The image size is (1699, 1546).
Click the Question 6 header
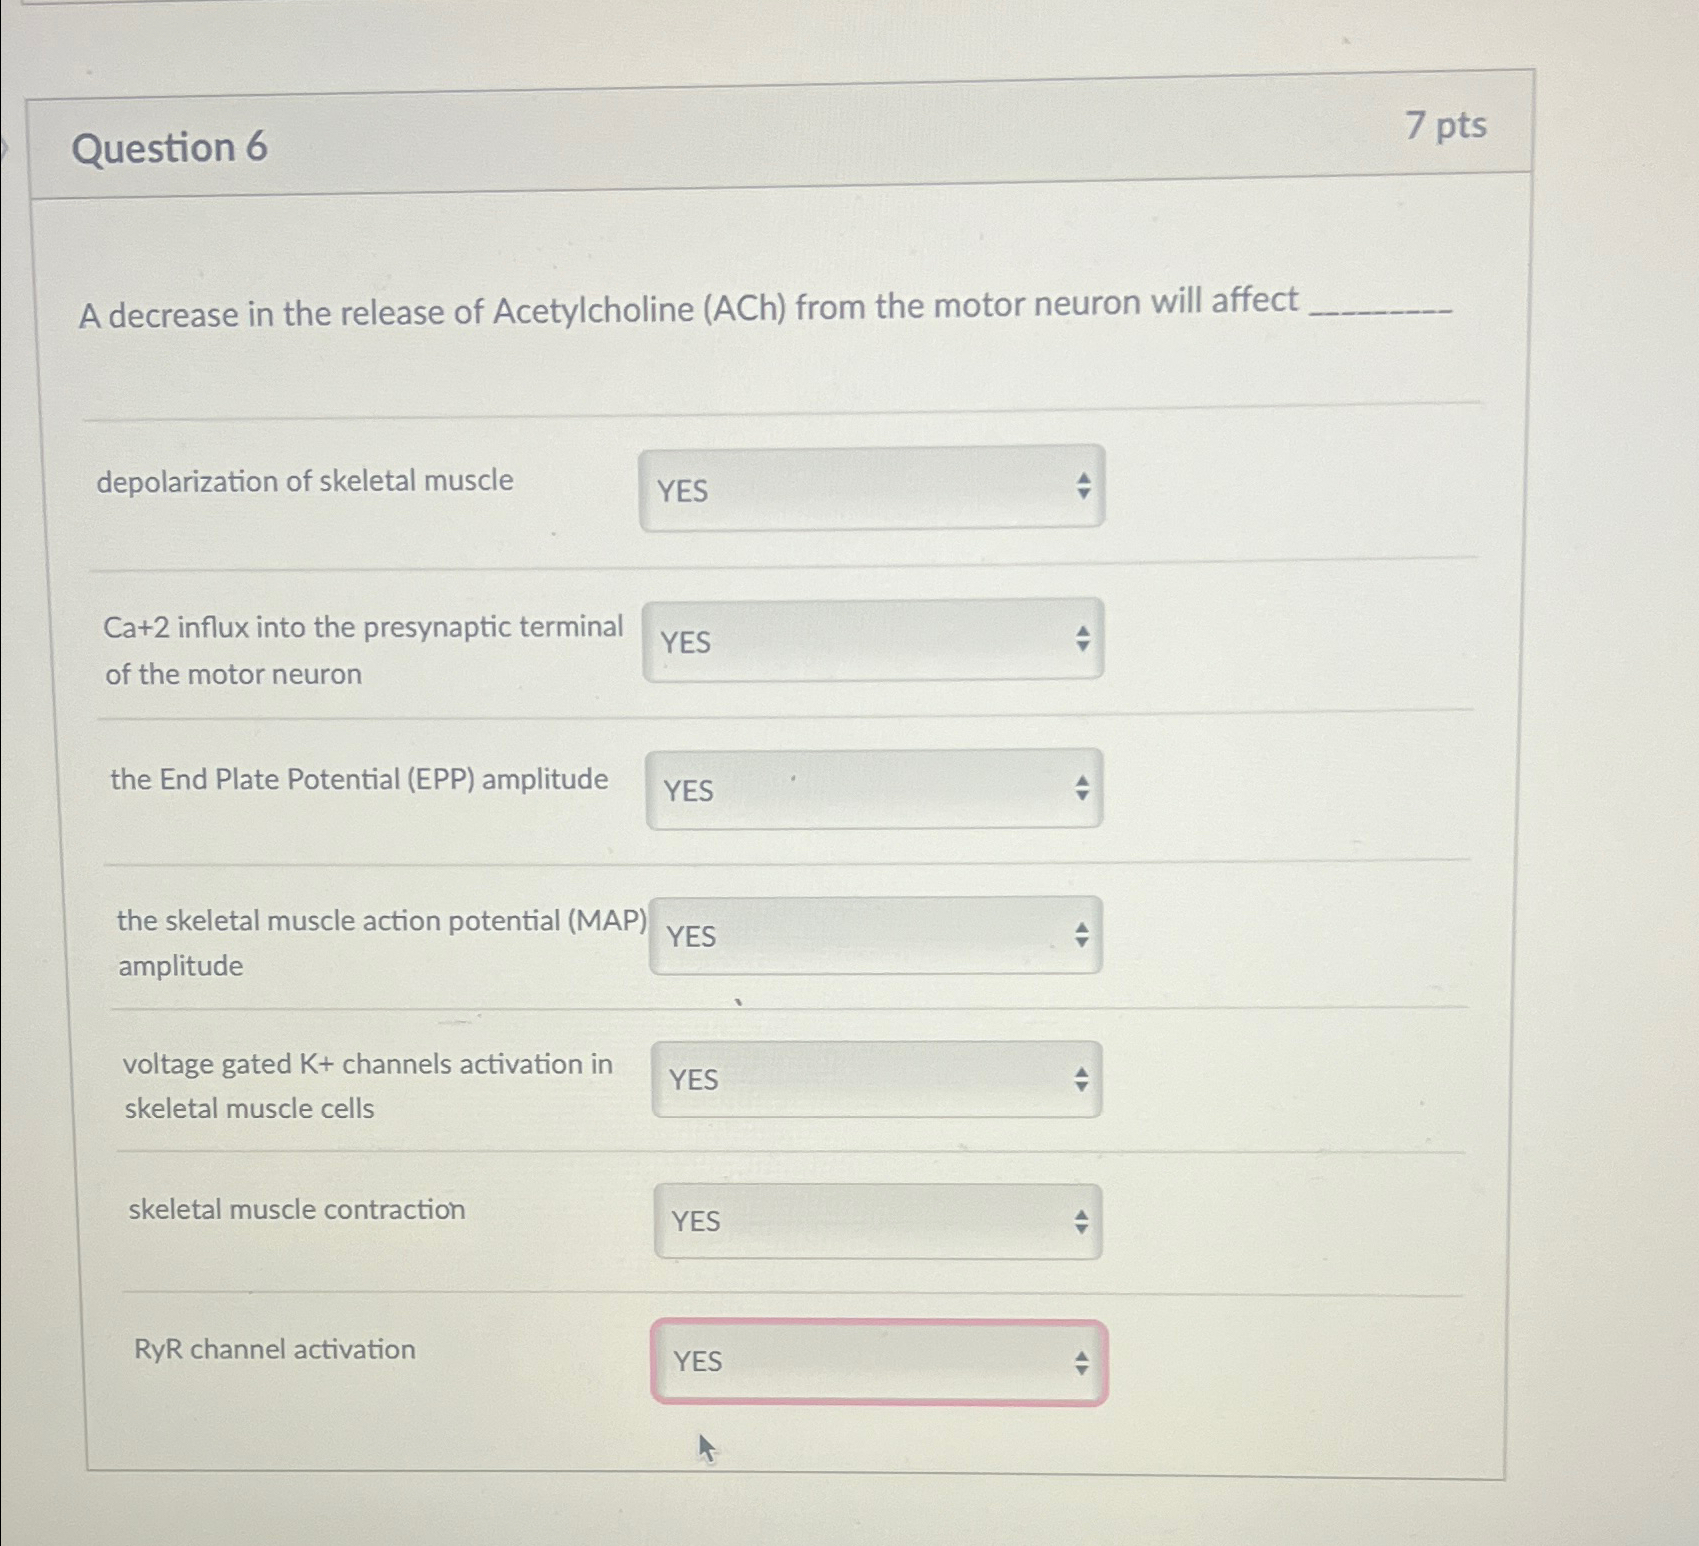172,148
